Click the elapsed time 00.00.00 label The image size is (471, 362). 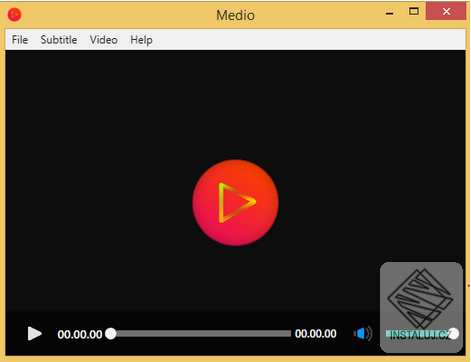(x=80, y=334)
